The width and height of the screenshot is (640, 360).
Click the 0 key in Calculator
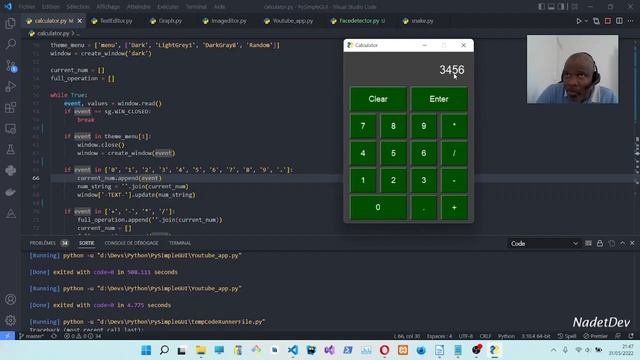coord(378,207)
